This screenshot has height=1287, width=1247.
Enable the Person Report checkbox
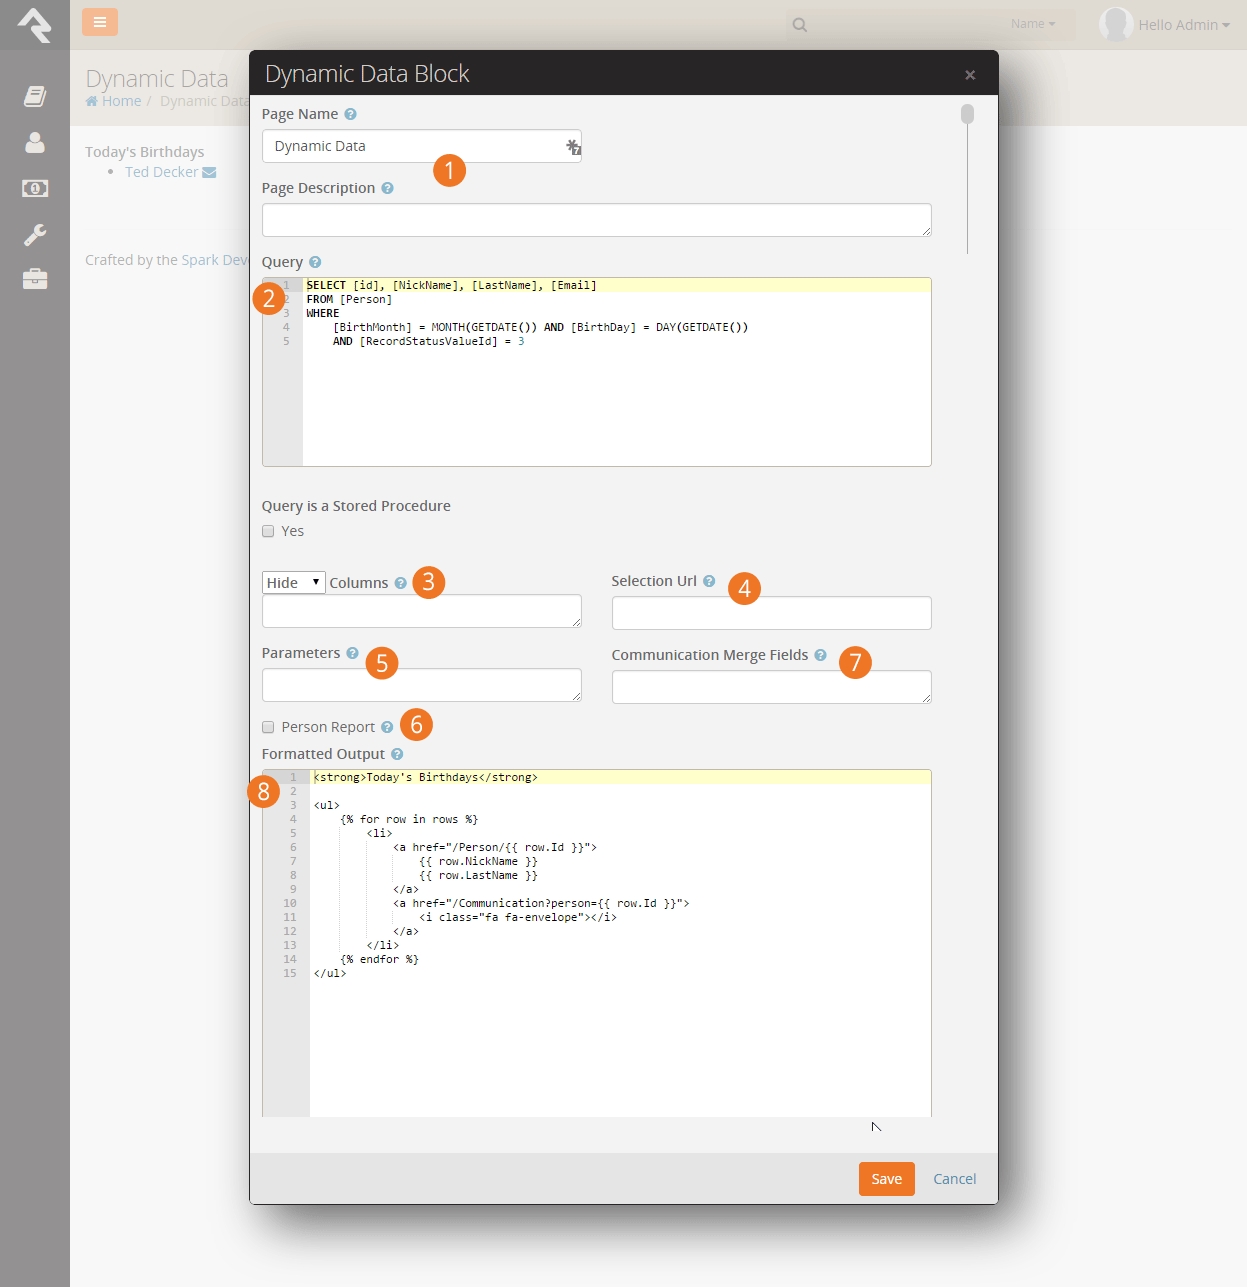[268, 727]
